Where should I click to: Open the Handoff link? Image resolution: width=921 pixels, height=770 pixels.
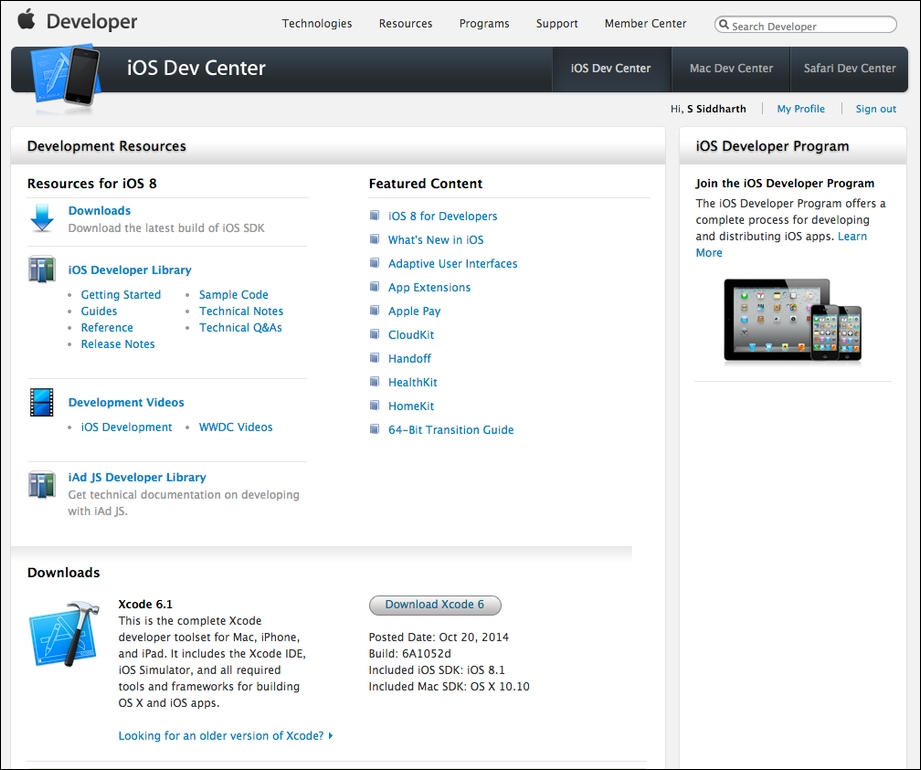409,358
